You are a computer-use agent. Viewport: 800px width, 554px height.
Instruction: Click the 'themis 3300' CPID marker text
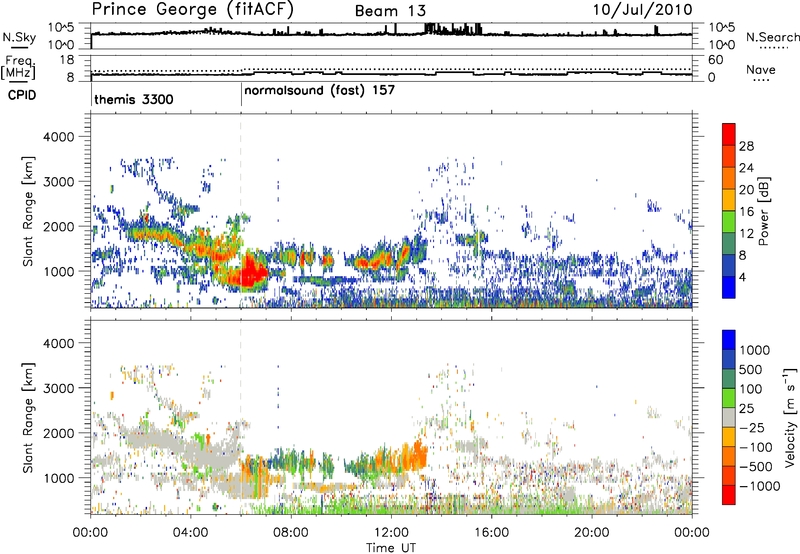coord(134,99)
